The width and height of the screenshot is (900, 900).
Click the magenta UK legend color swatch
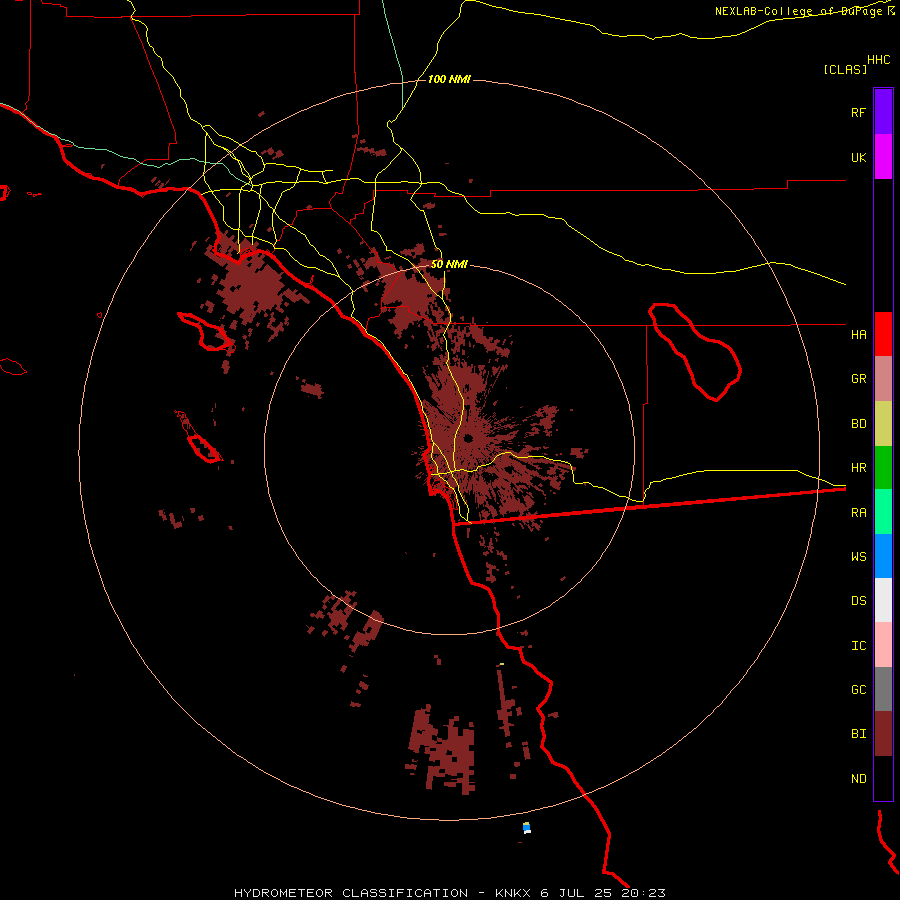point(883,157)
